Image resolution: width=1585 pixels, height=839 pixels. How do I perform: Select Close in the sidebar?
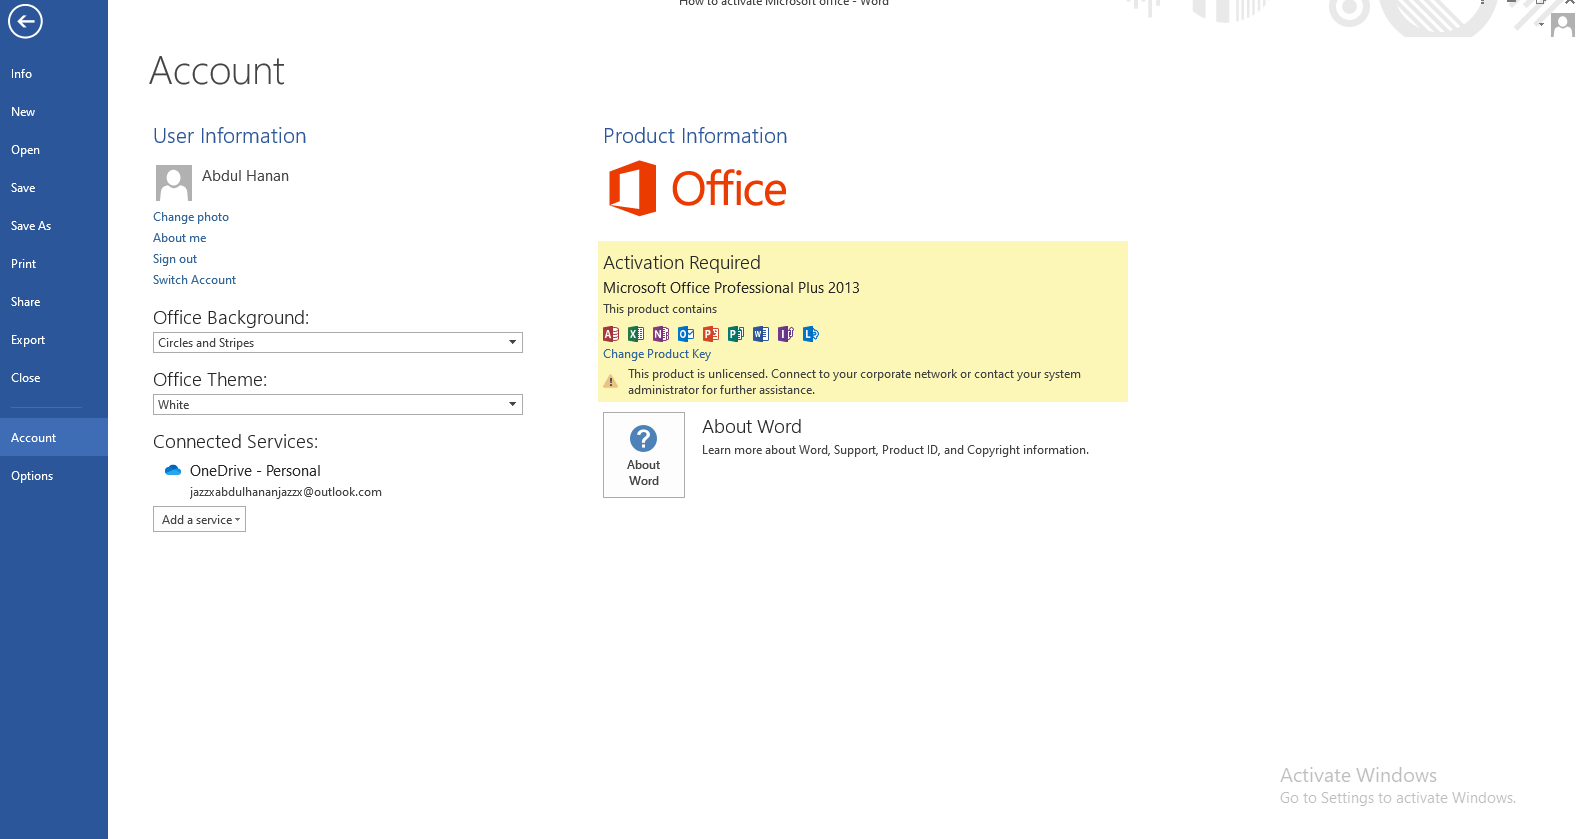[54, 378]
